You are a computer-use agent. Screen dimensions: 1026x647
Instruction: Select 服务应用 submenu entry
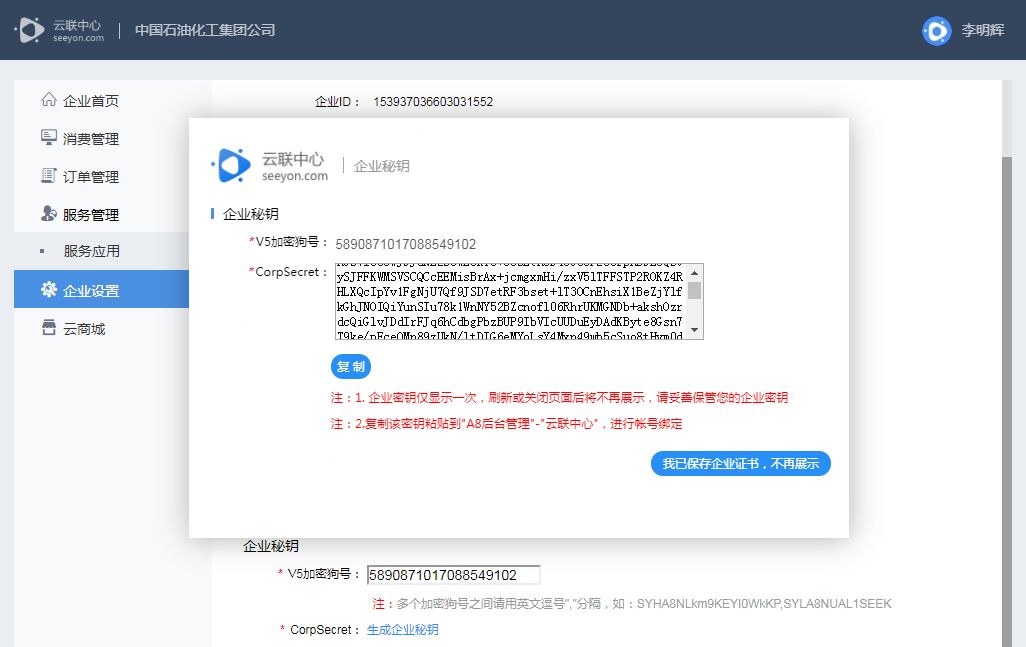tap(92, 251)
